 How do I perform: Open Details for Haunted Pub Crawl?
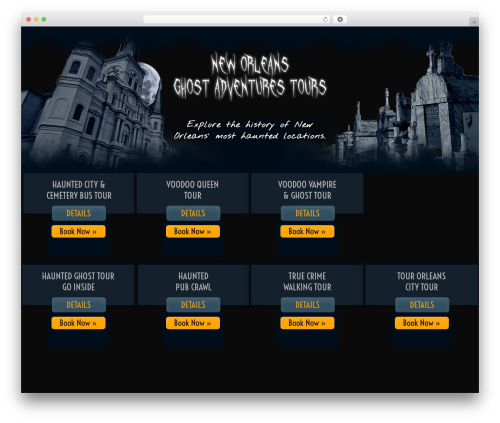pyautogui.click(x=193, y=305)
